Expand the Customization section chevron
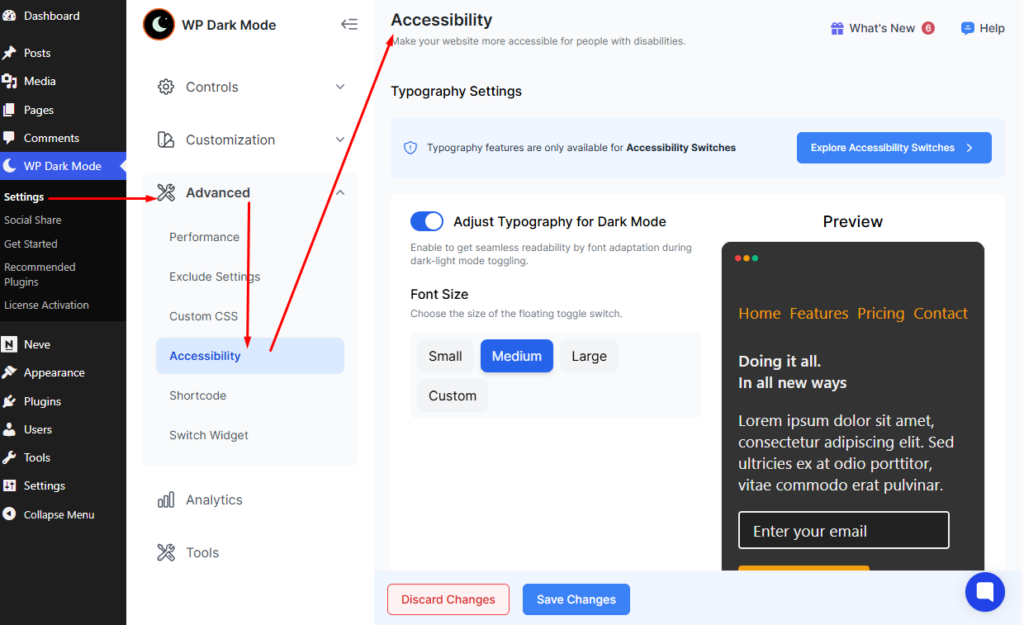Viewport: 1024px width, 625px height. [340, 140]
